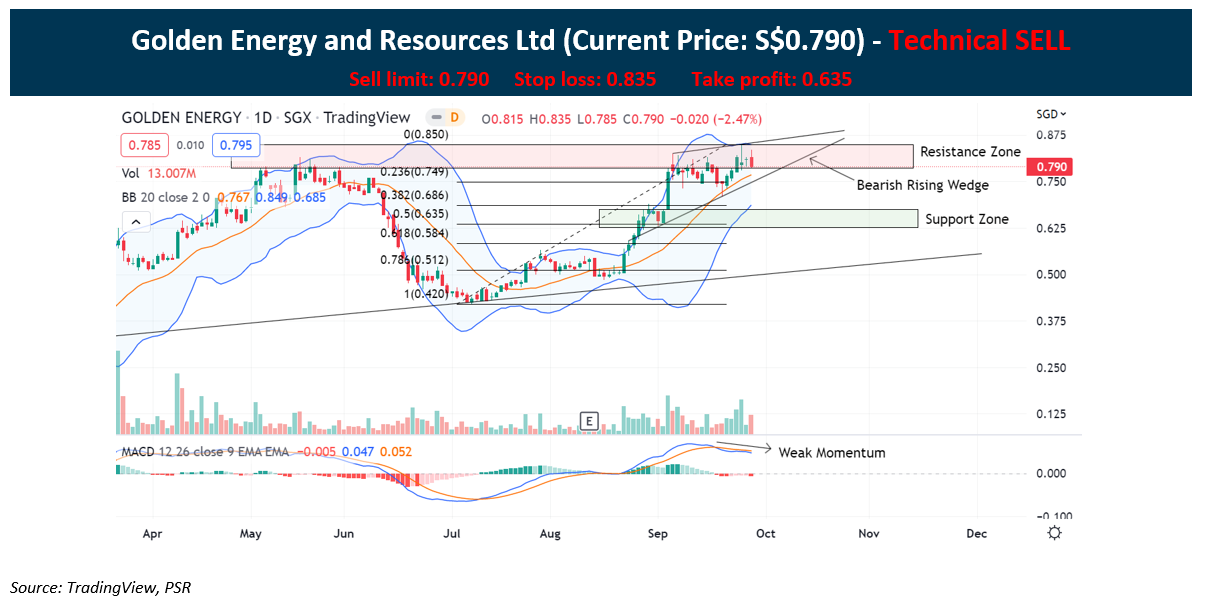The image size is (1207, 614).
Task: Click the Sep label on time axis
Action: click(657, 533)
